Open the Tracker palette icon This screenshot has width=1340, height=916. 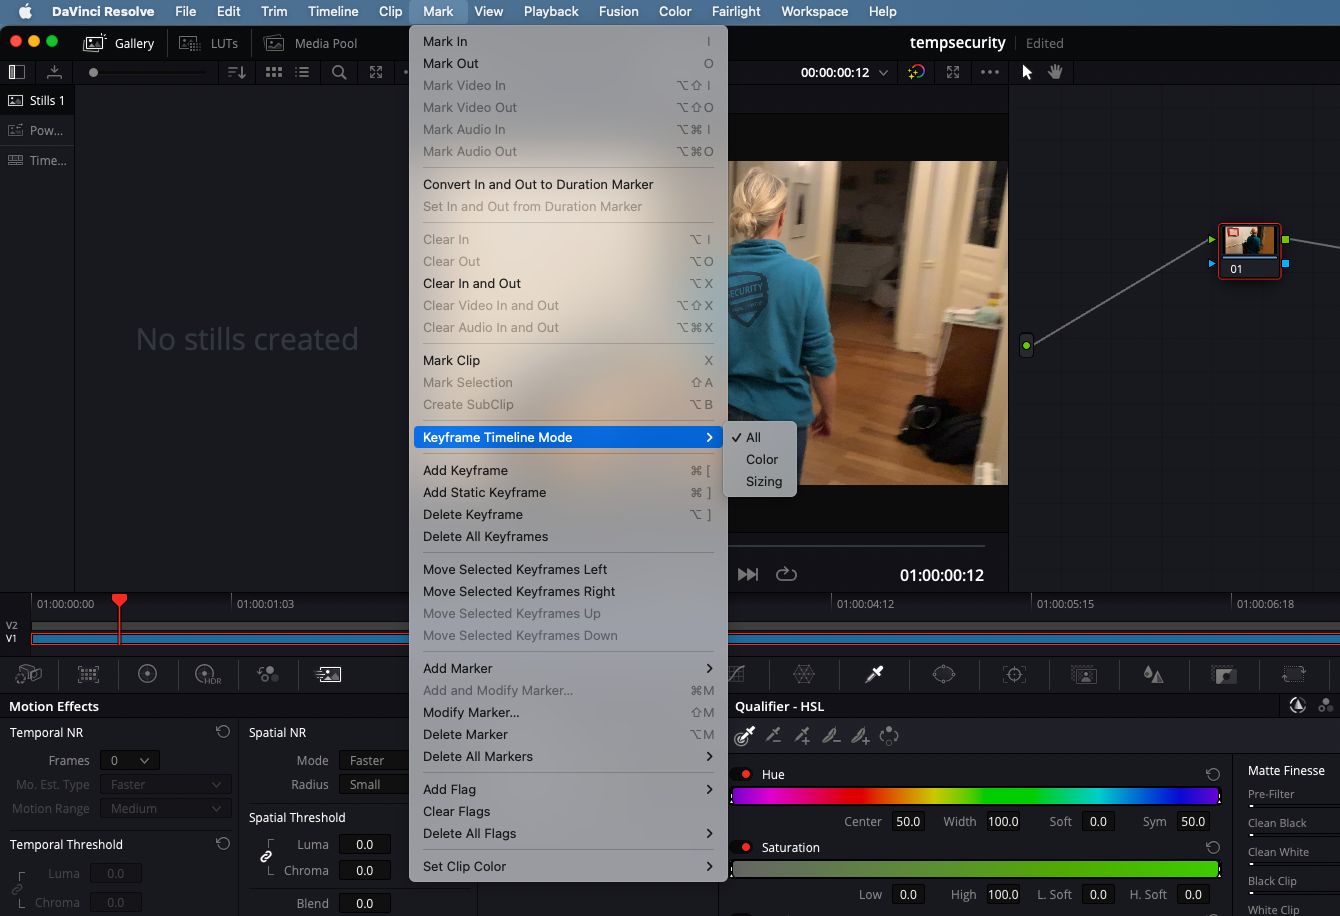pyautogui.click(x=1014, y=675)
